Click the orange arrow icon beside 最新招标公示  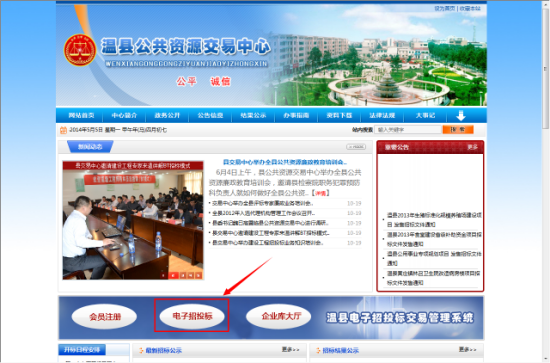pyautogui.click(x=141, y=350)
